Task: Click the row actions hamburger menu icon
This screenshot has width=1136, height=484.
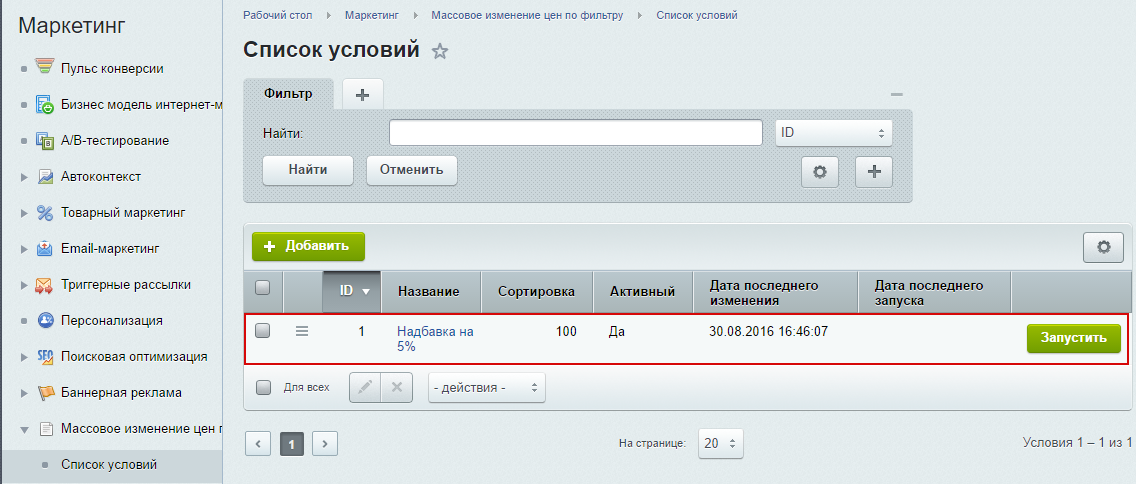Action: [302, 331]
